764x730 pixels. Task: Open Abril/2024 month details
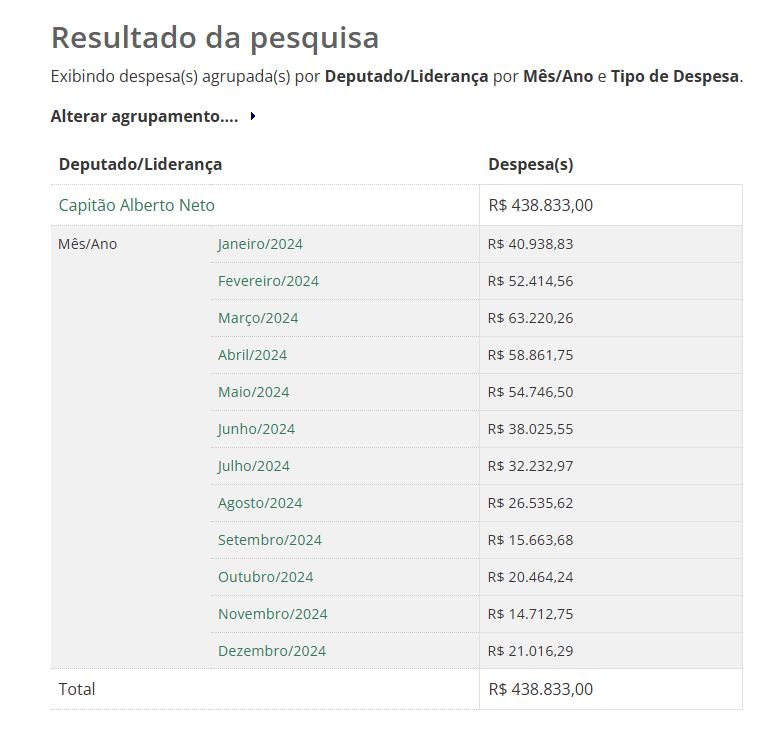(252, 355)
